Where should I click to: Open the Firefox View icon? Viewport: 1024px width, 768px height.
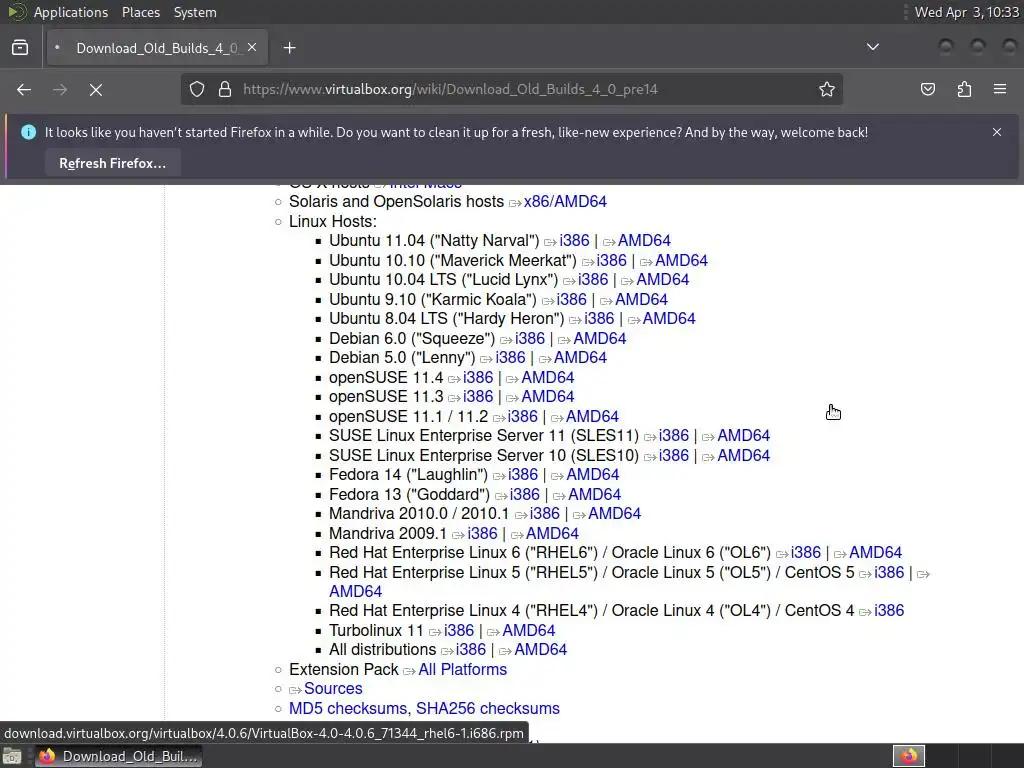pos(20,48)
